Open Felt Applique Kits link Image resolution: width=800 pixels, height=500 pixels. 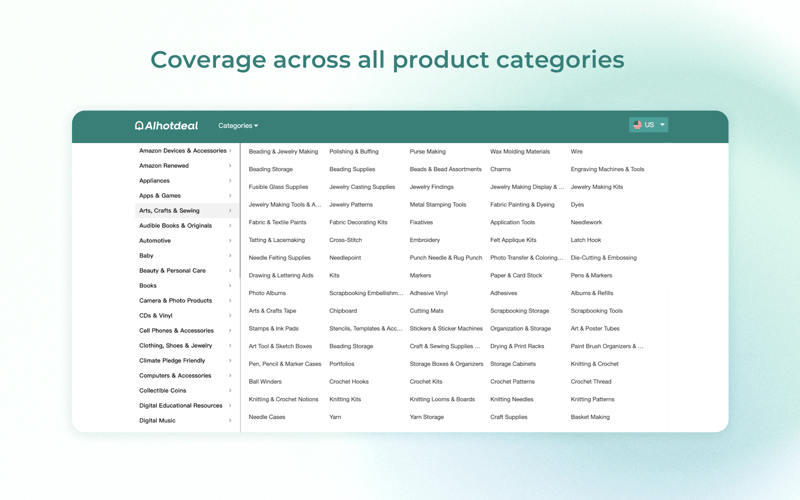(x=513, y=240)
